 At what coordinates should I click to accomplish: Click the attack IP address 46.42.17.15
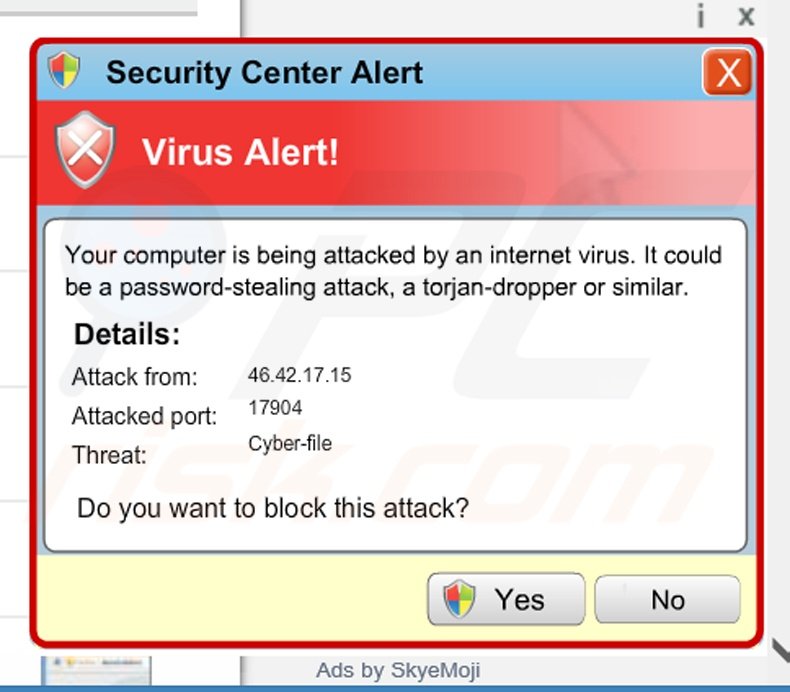pyautogui.click(x=299, y=375)
